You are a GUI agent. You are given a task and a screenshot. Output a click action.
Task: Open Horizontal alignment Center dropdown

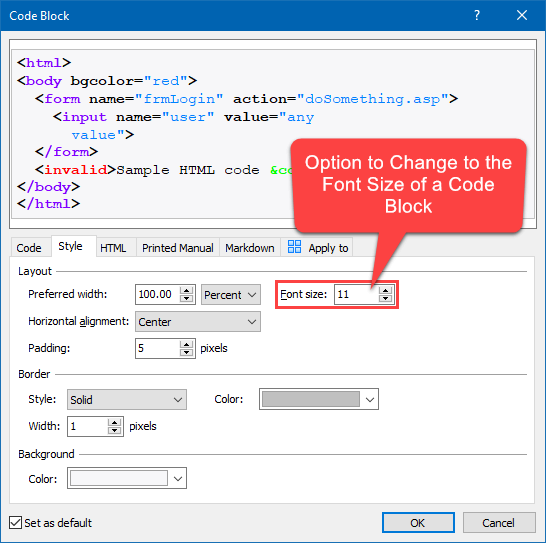[x=198, y=321]
